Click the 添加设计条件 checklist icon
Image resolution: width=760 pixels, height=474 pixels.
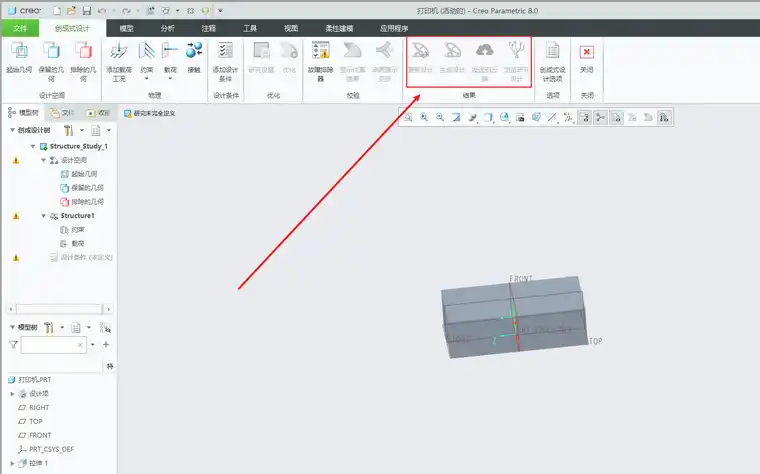click(x=225, y=50)
